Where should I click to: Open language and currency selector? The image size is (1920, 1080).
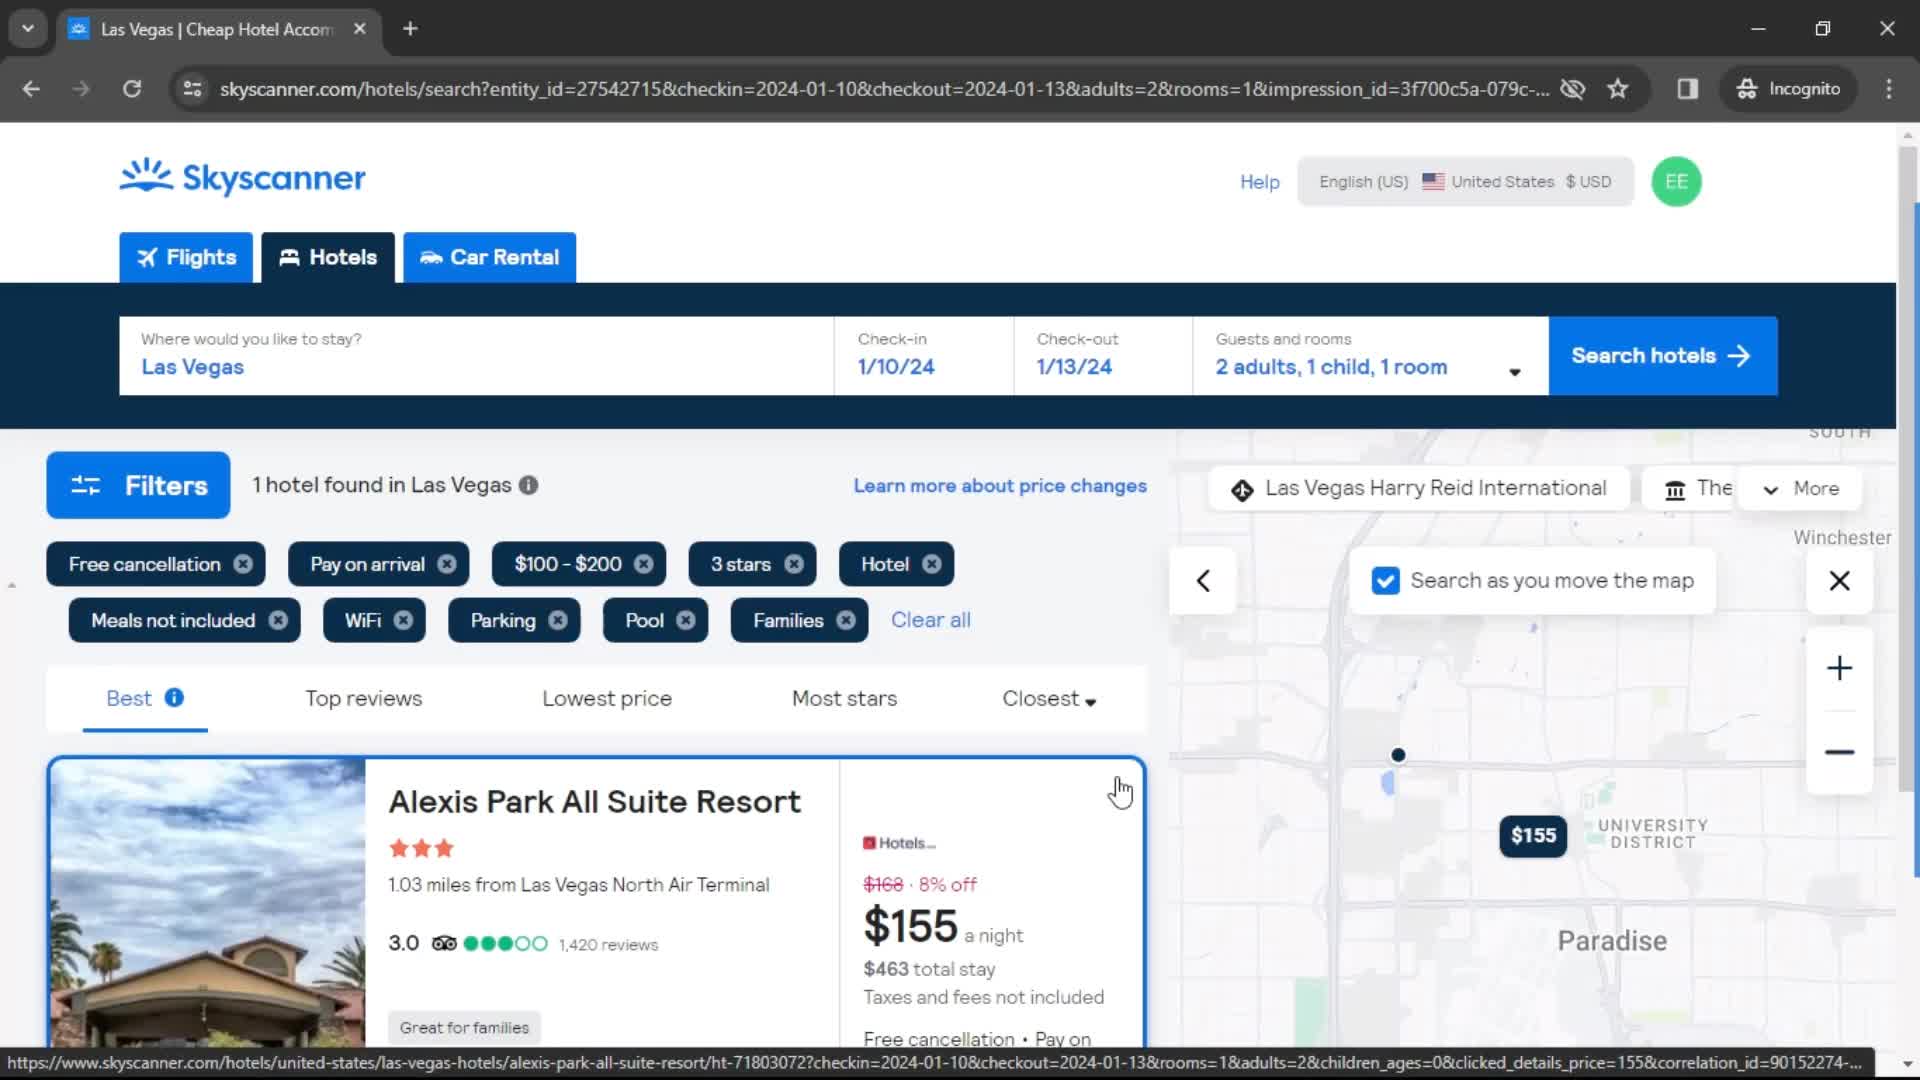(1465, 182)
